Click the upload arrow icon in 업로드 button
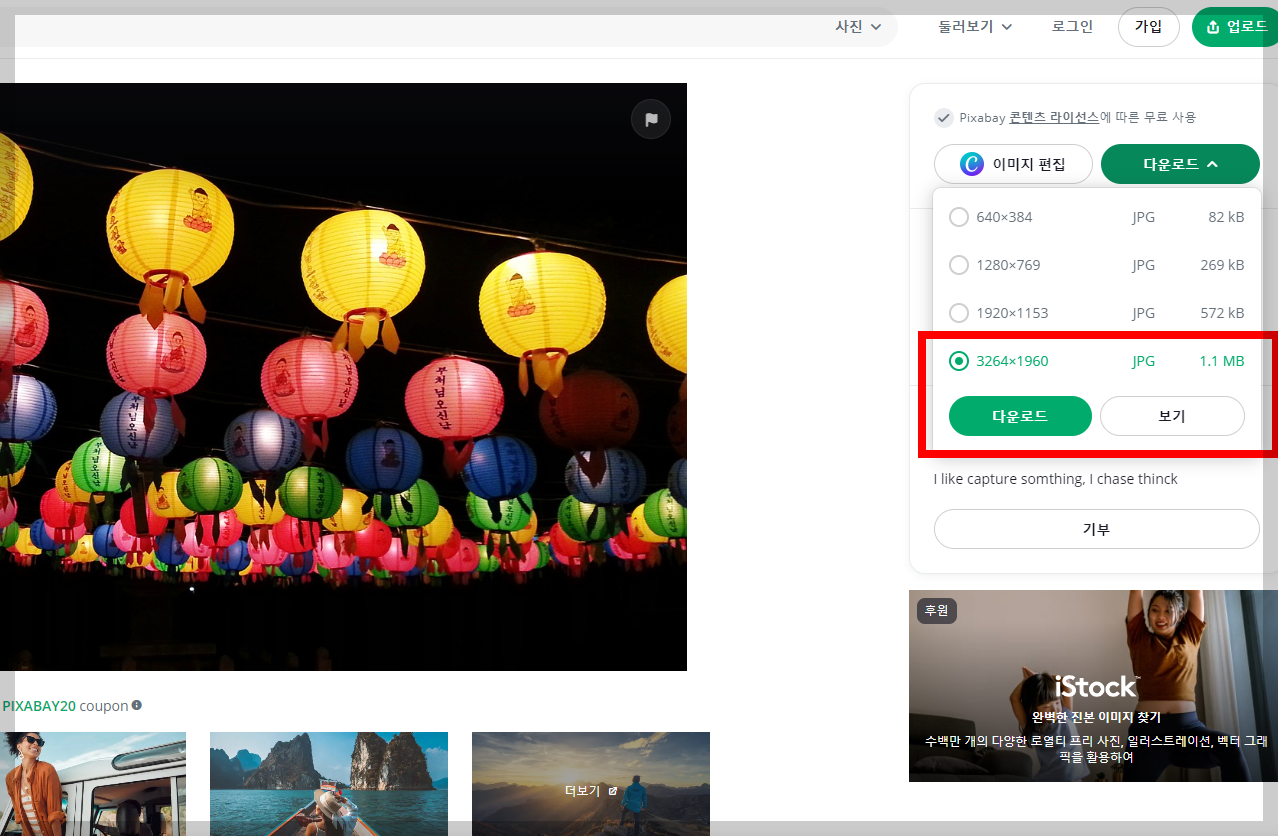The image size is (1278, 836). coord(1213,27)
